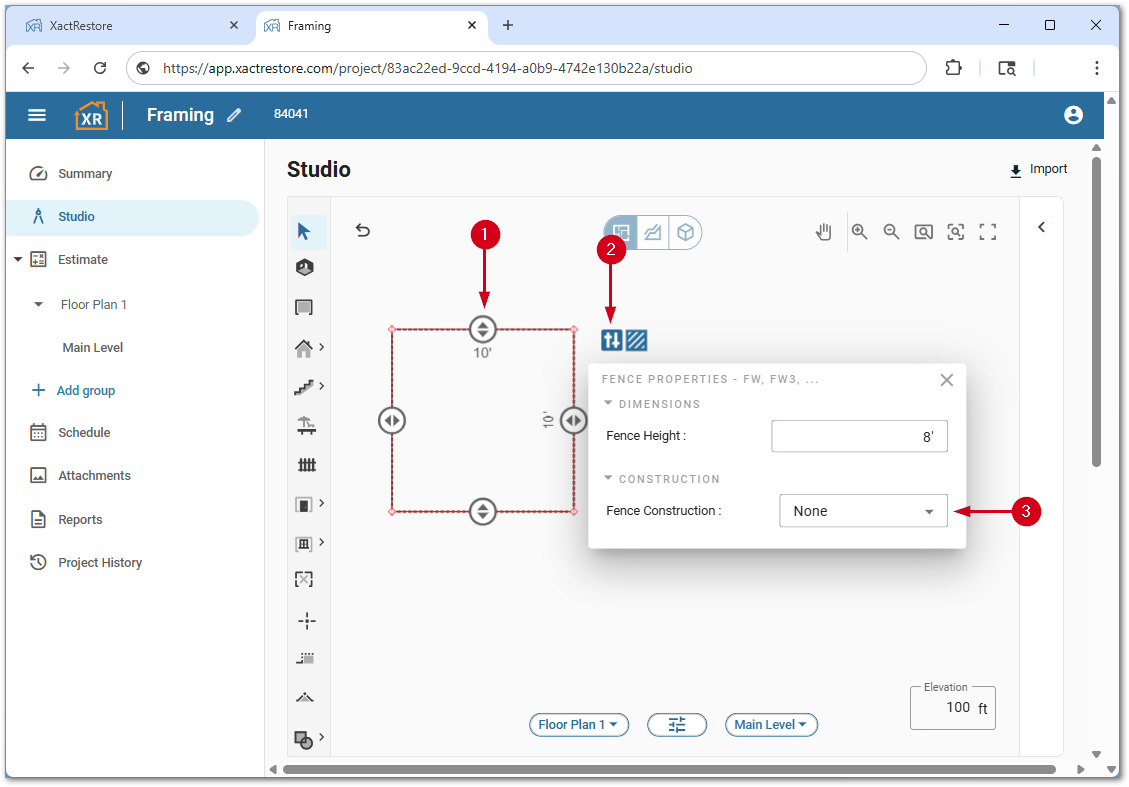Image resolution: width=1129 pixels, height=787 pixels.
Task: Go to Reports in the sidebar
Action: [80, 520]
